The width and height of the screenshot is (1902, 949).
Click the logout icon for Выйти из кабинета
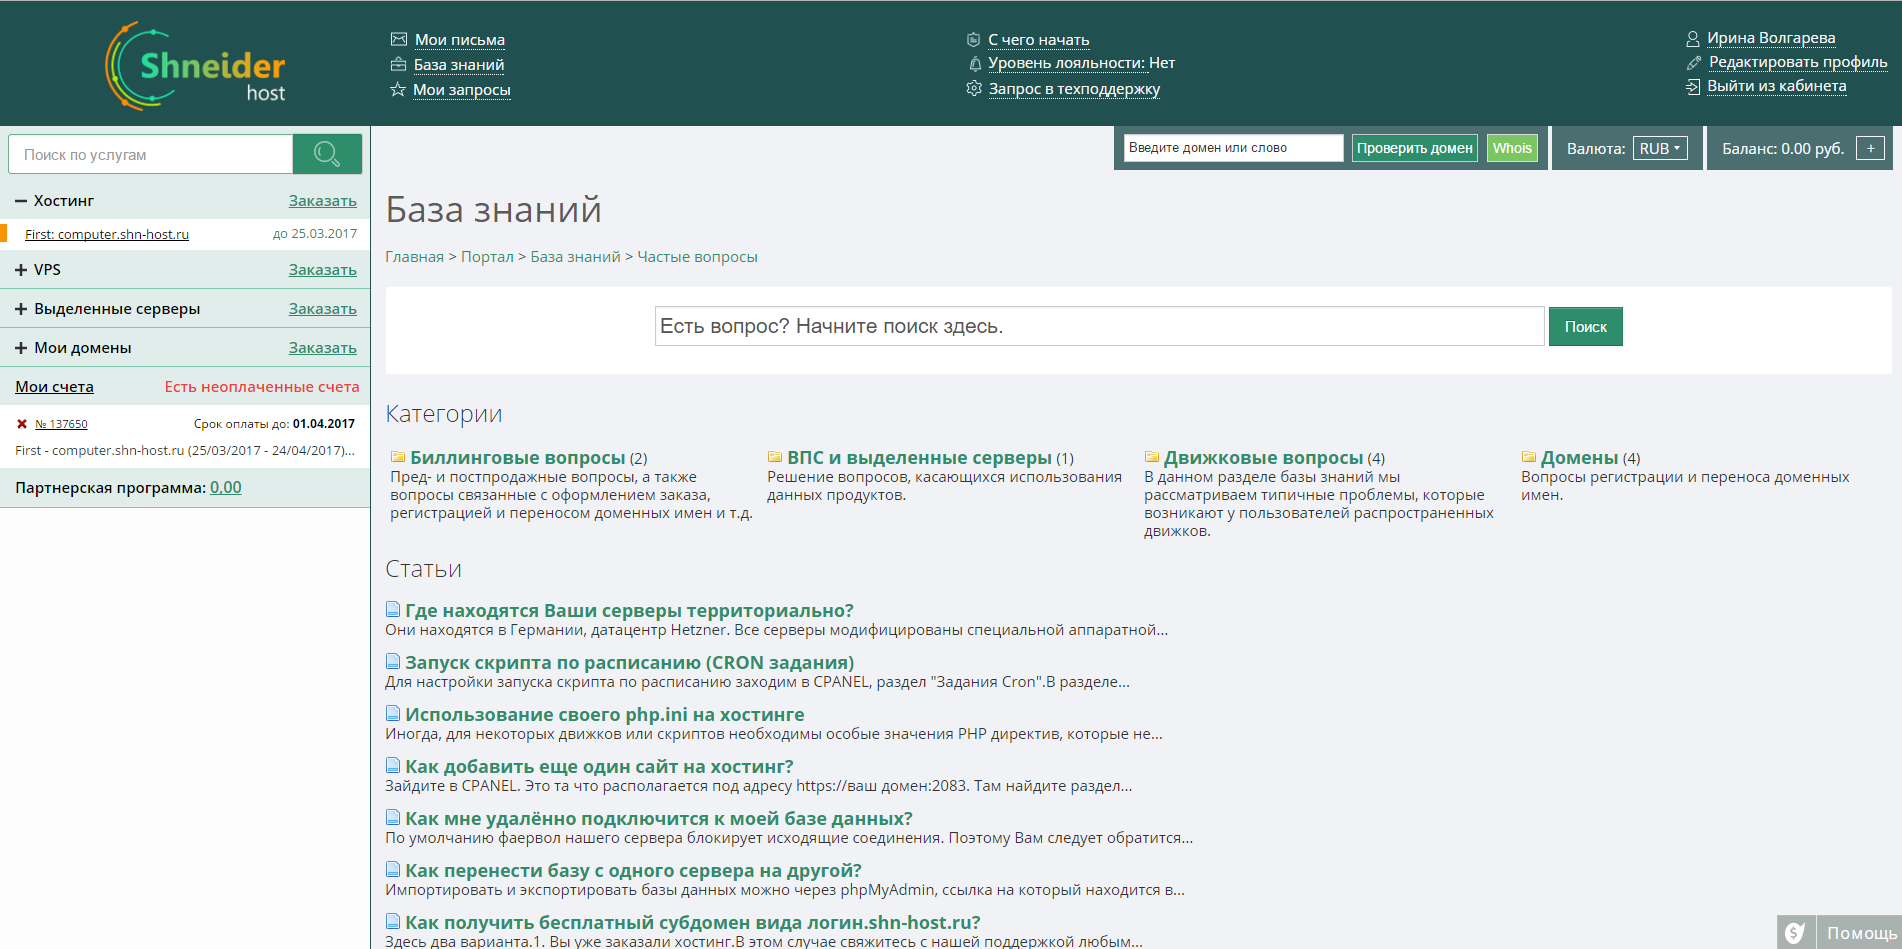(x=1691, y=86)
